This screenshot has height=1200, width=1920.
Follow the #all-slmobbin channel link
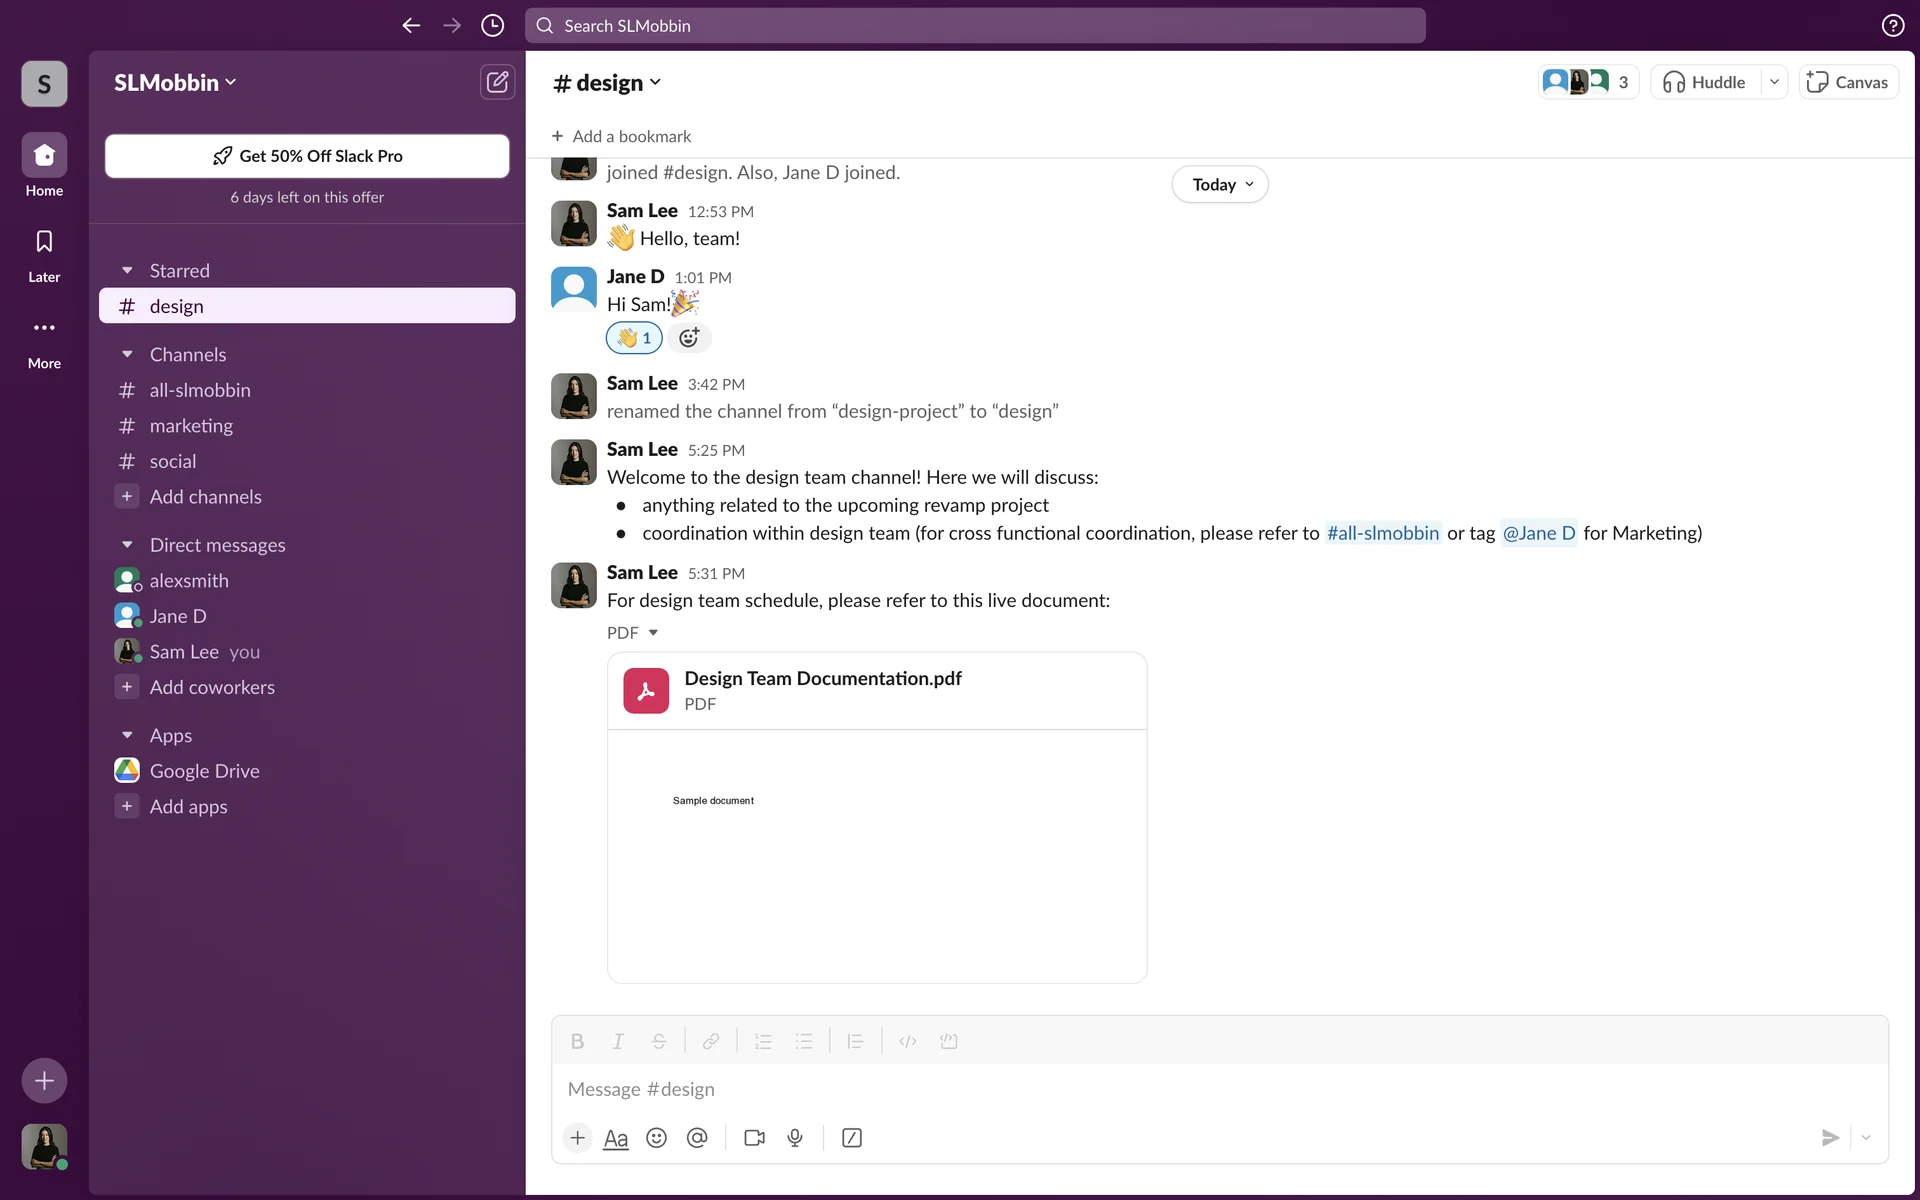[1382, 533]
